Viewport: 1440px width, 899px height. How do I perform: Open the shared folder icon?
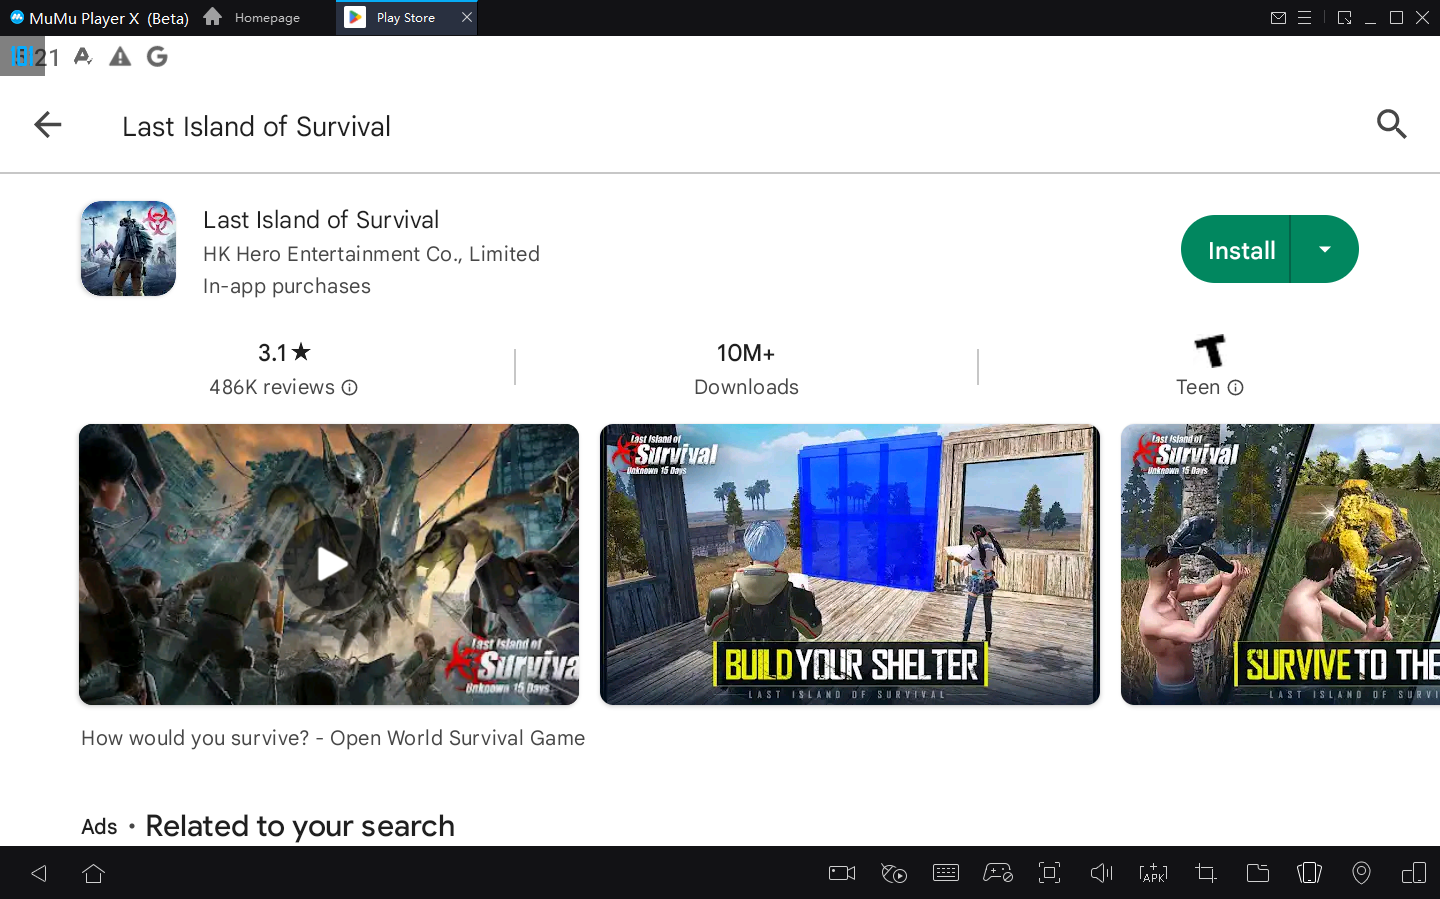click(1257, 873)
